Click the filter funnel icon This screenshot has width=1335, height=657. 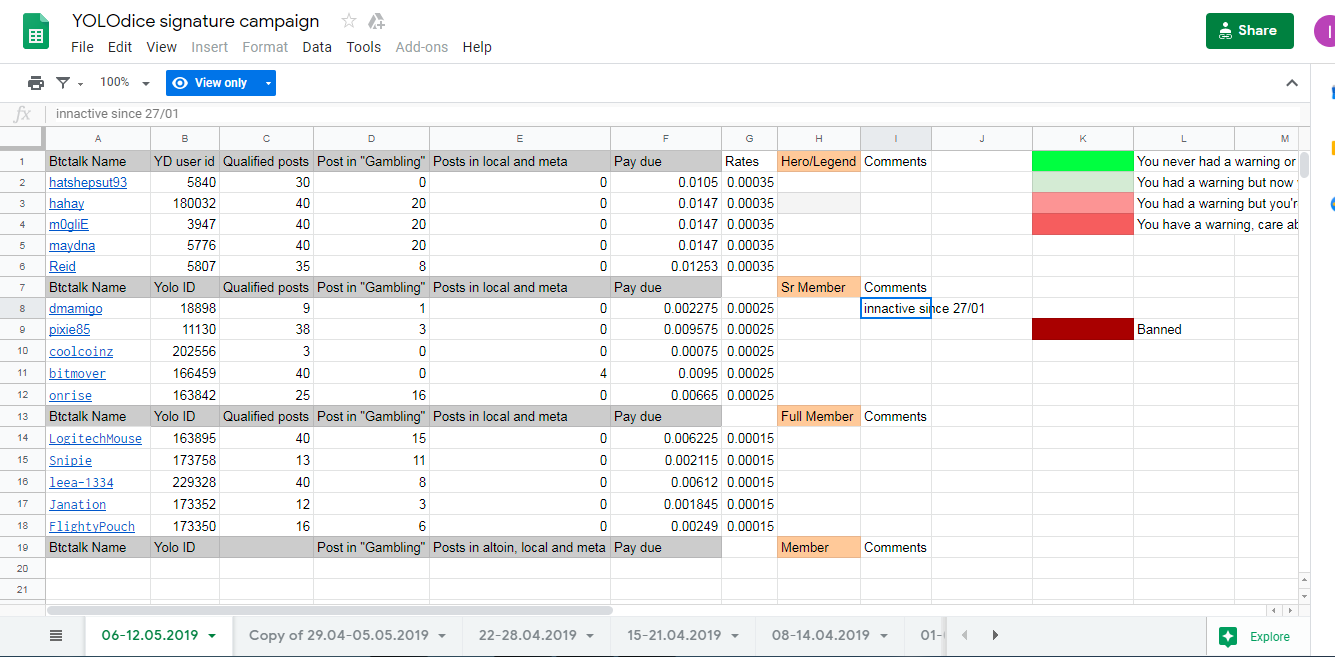(64, 83)
